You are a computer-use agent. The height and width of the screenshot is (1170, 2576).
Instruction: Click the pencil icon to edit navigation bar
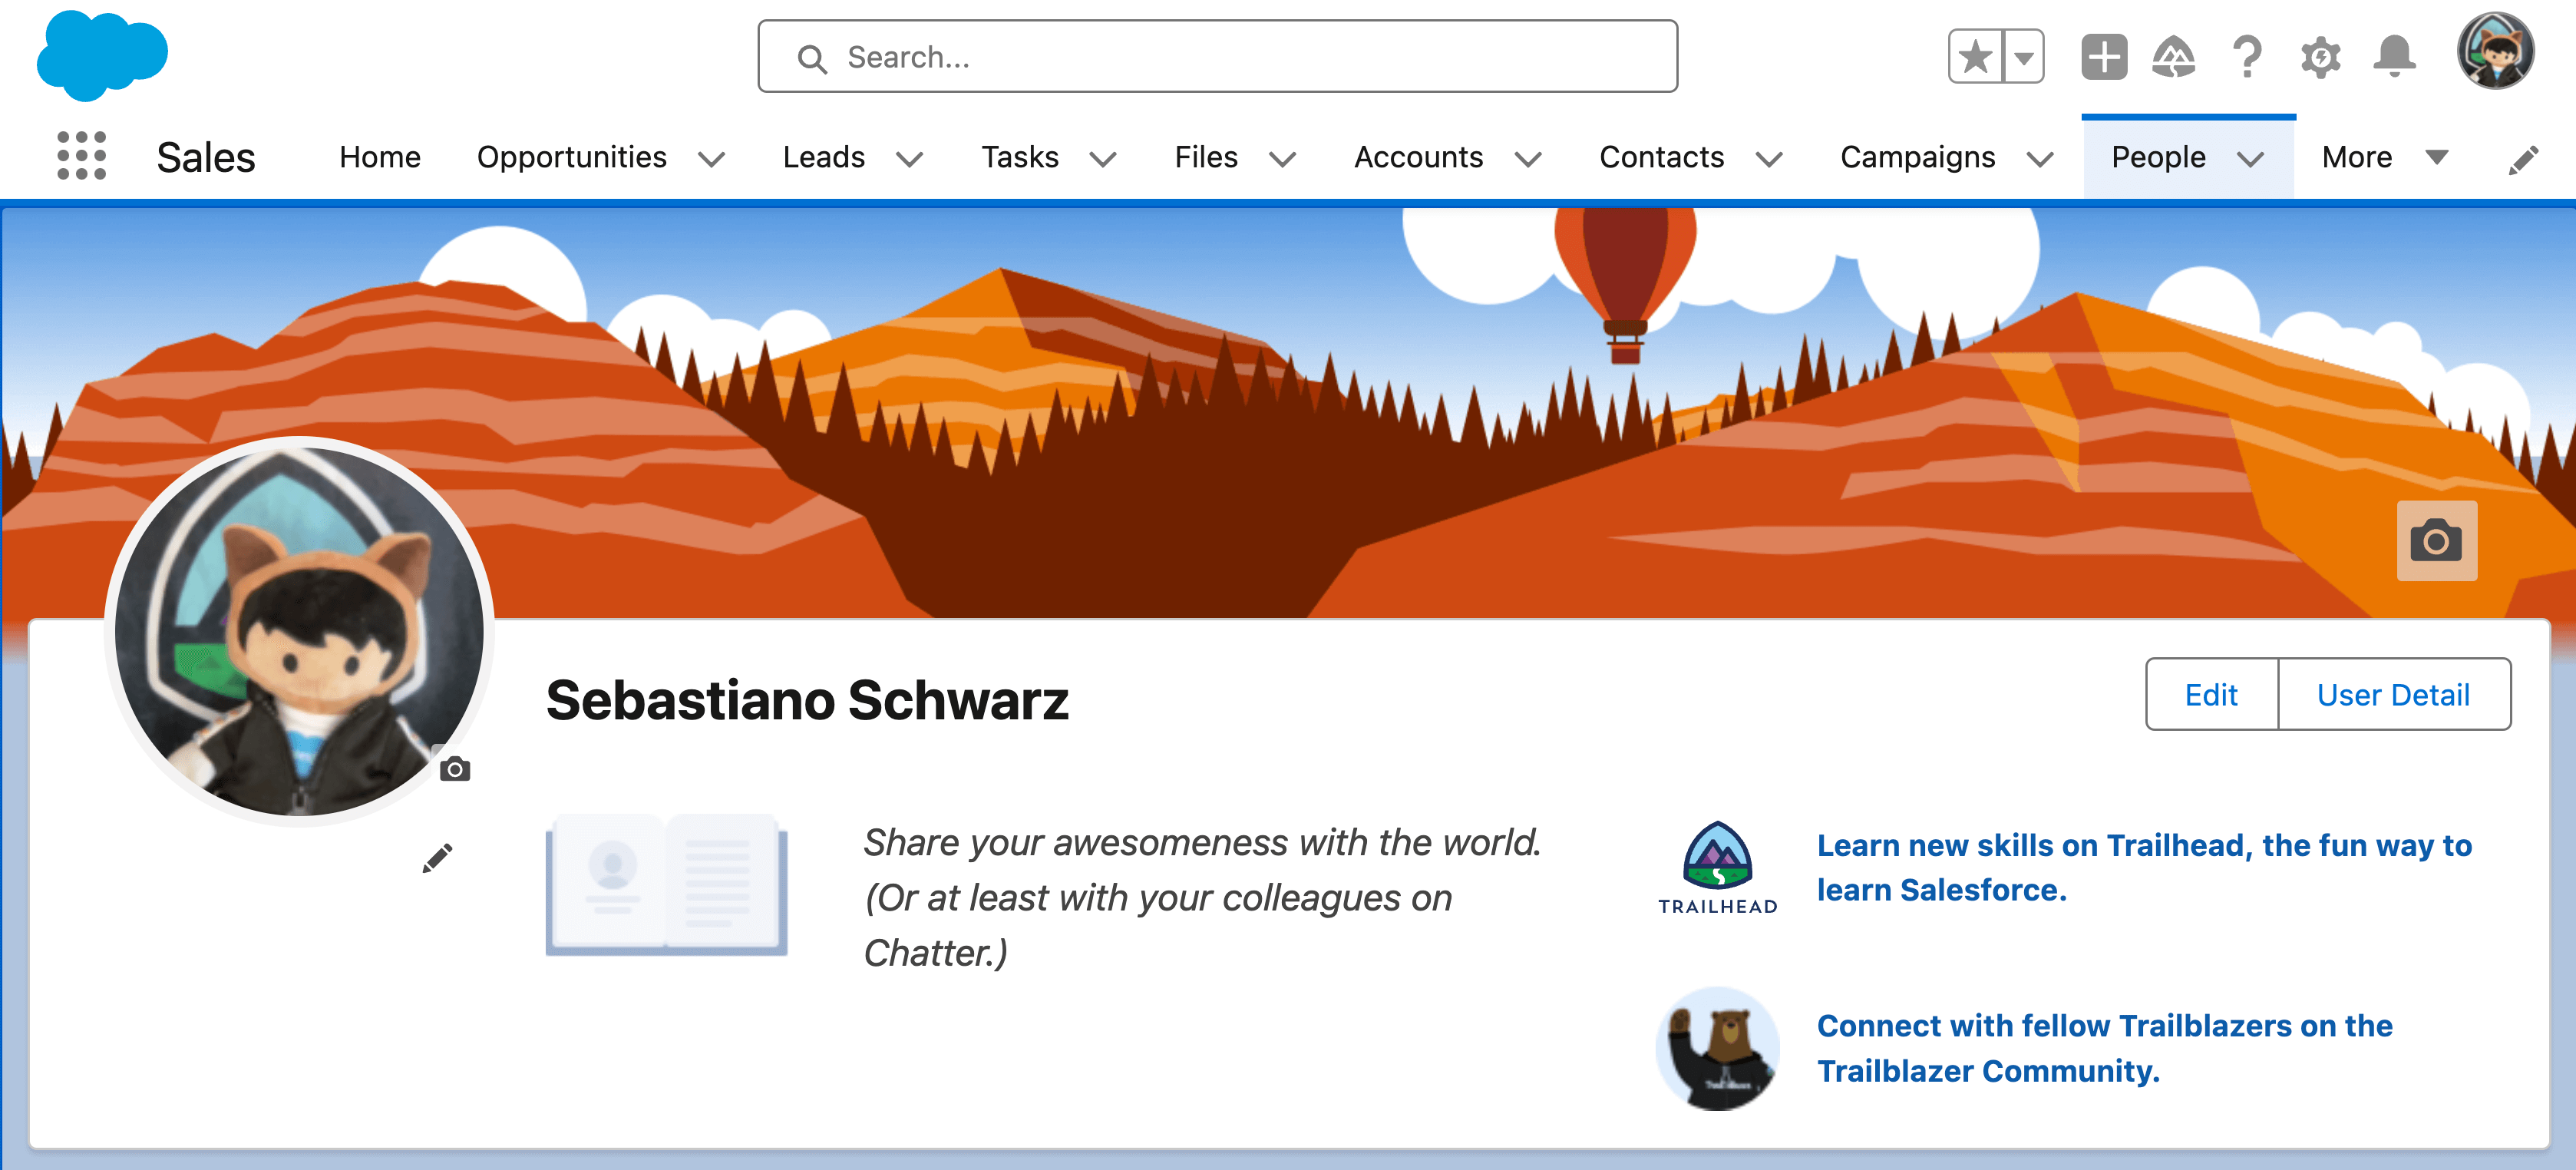[x=2524, y=159]
